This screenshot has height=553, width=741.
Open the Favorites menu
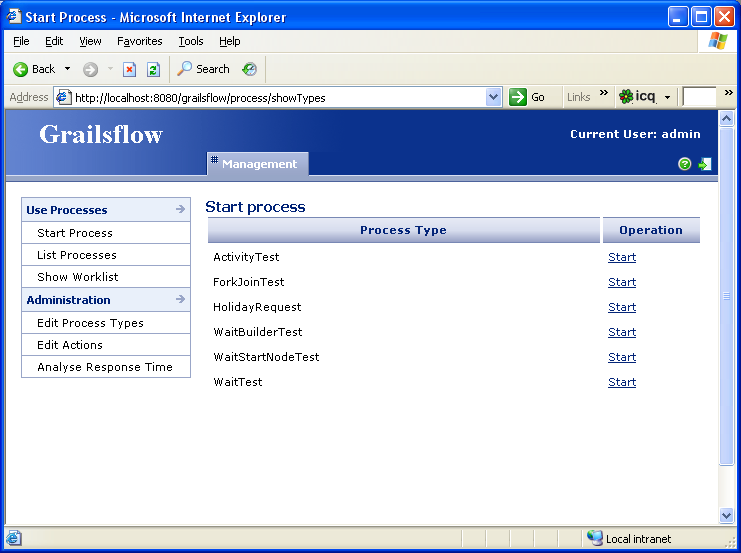[x=139, y=41]
